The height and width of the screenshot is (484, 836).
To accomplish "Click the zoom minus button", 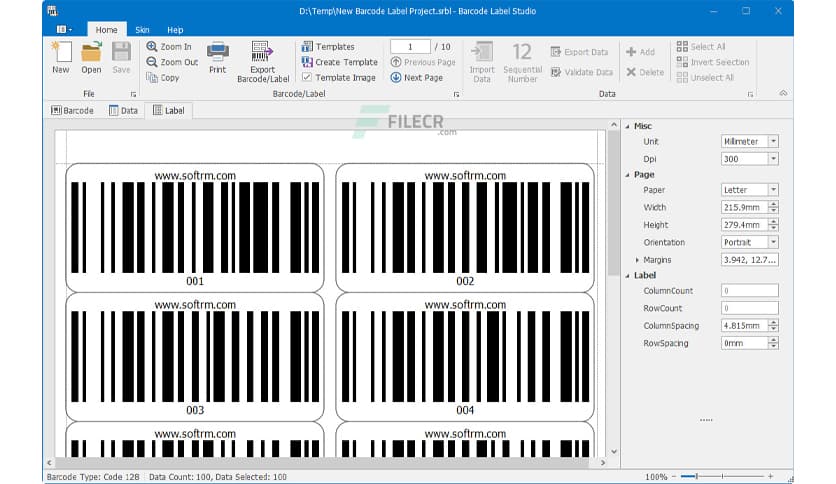I will (x=674, y=476).
